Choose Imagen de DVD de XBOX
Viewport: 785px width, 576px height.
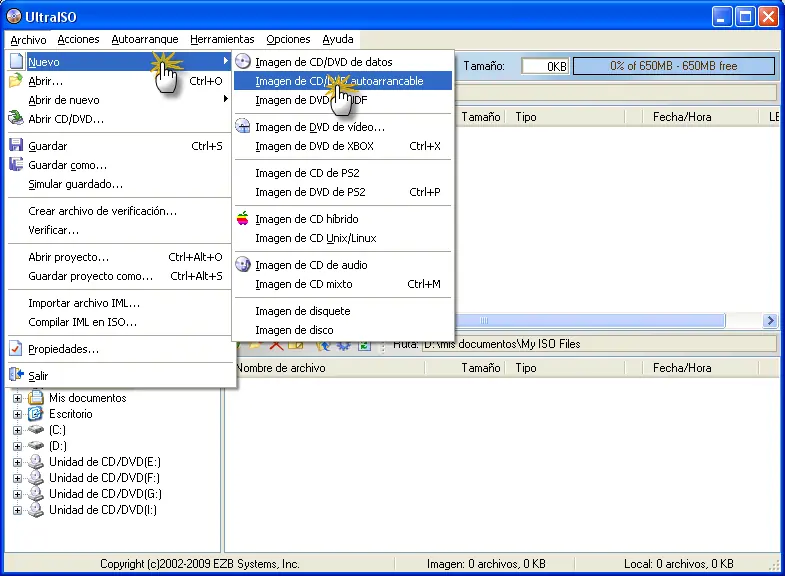click(343, 146)
